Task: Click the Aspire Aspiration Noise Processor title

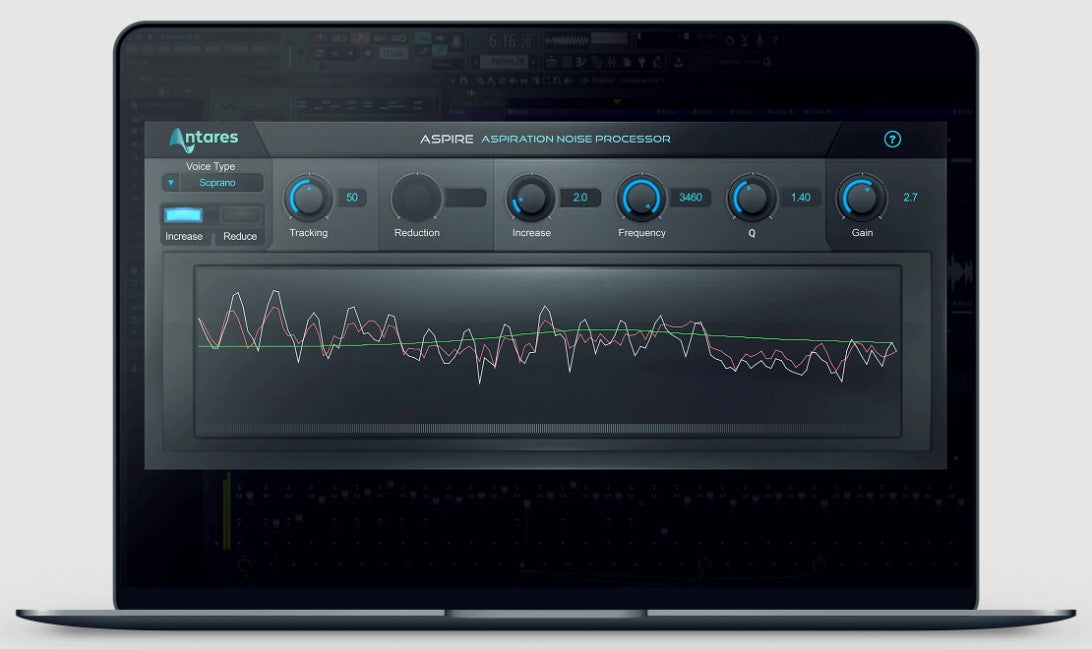Action: point(545,139)
